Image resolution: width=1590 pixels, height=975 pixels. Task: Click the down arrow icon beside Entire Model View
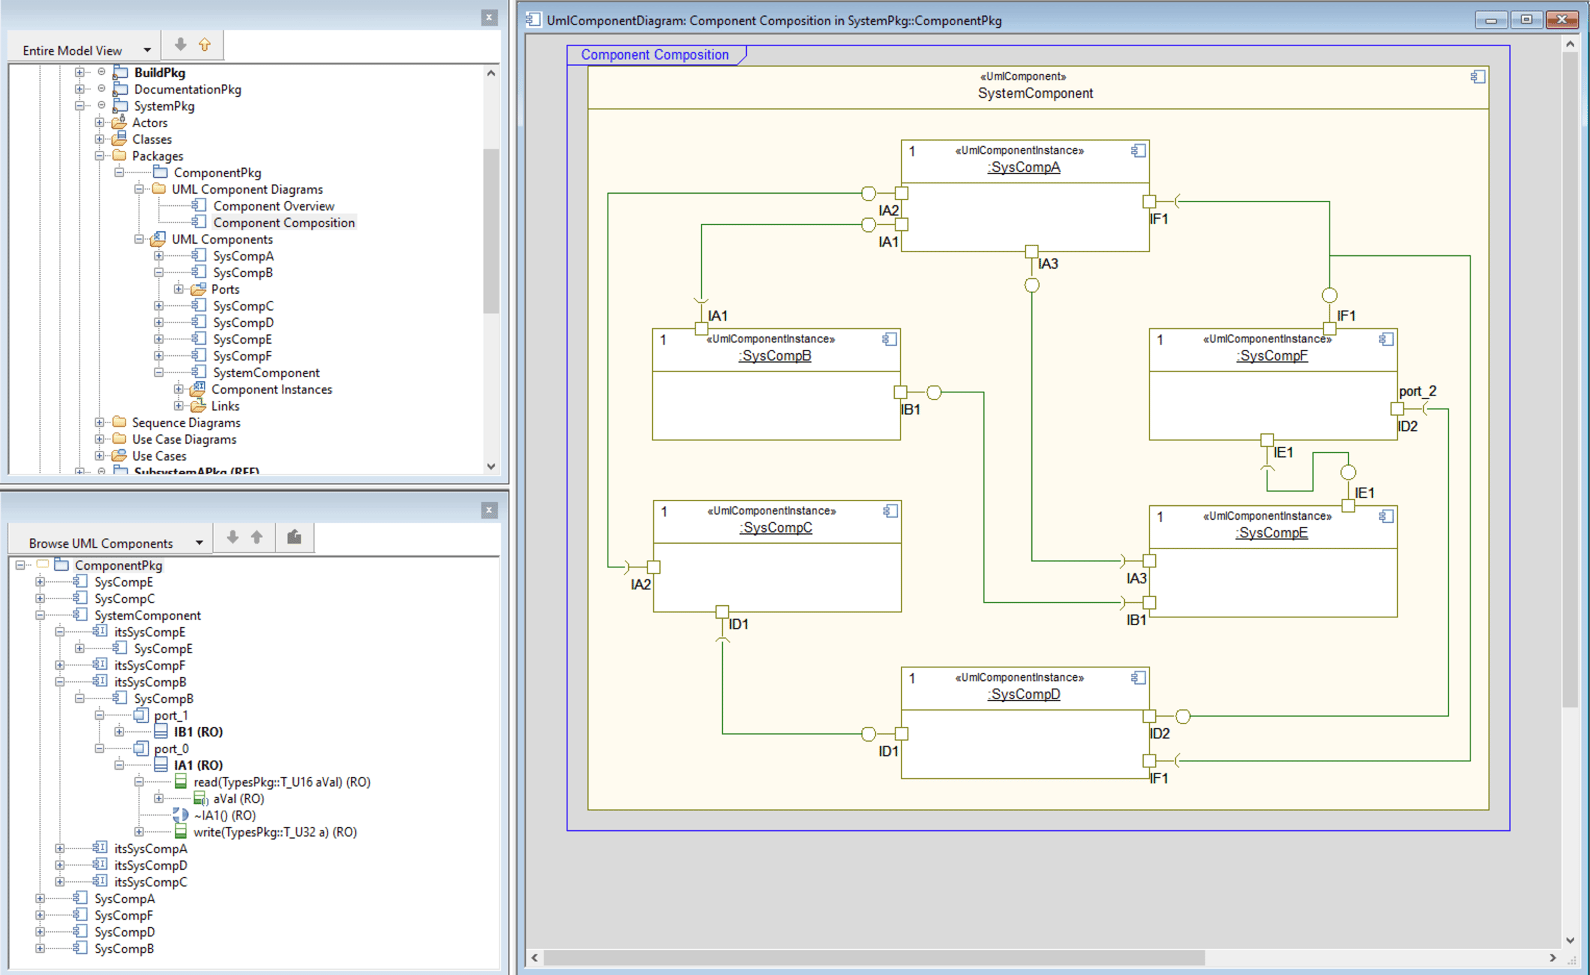(x=180, y=45)
